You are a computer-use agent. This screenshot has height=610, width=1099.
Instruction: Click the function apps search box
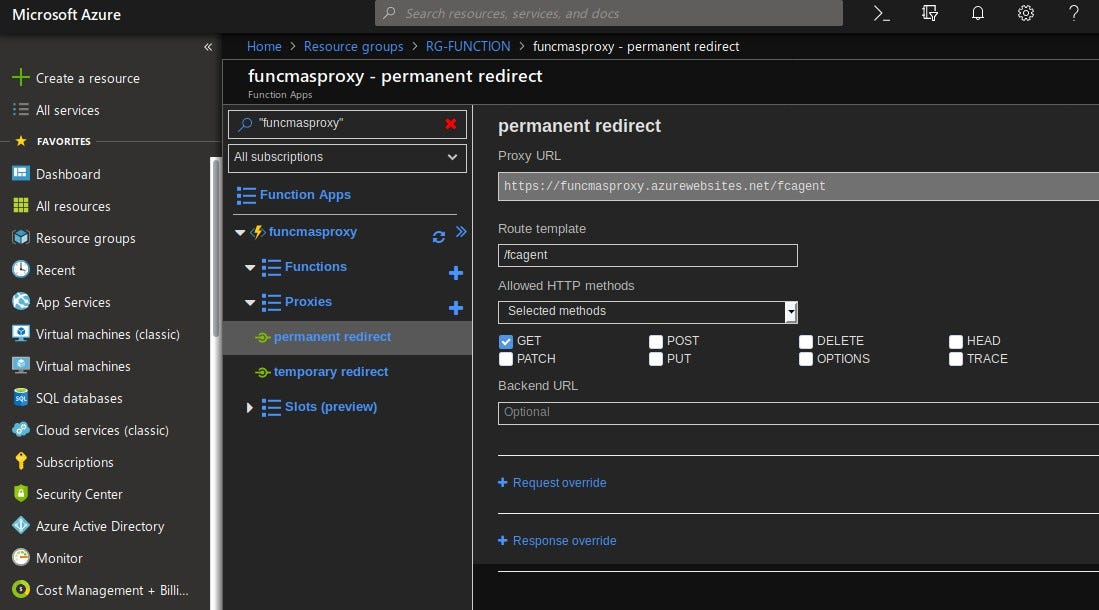click(347, 124)
